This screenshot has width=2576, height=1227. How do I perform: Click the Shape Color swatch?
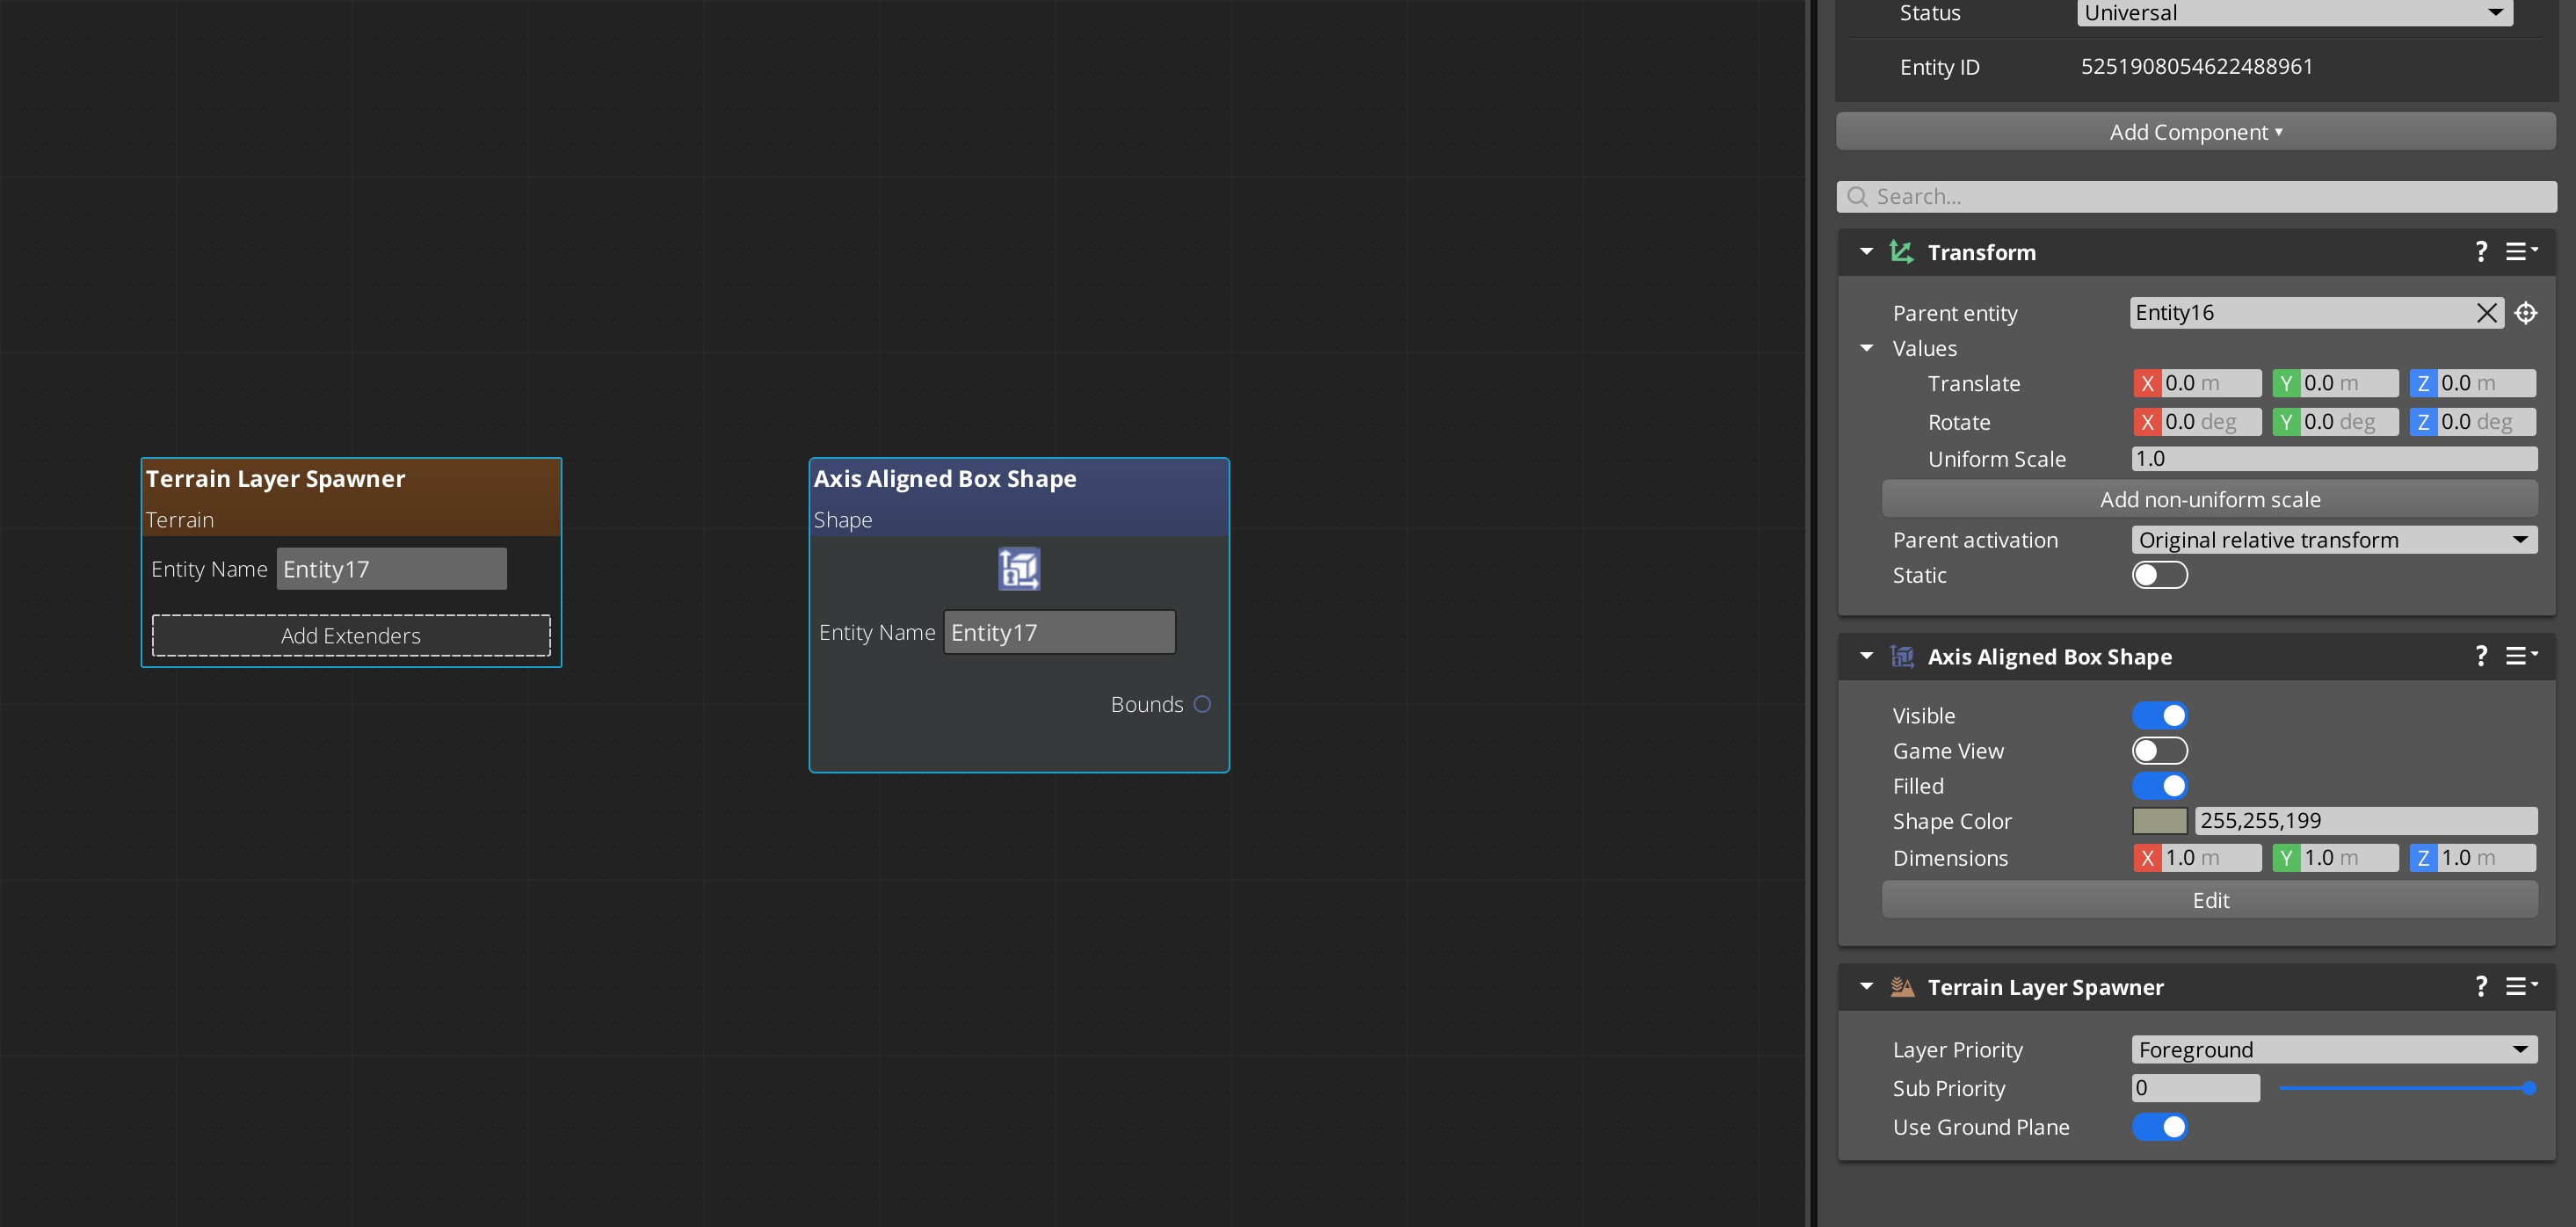[x=2159, y=821]
